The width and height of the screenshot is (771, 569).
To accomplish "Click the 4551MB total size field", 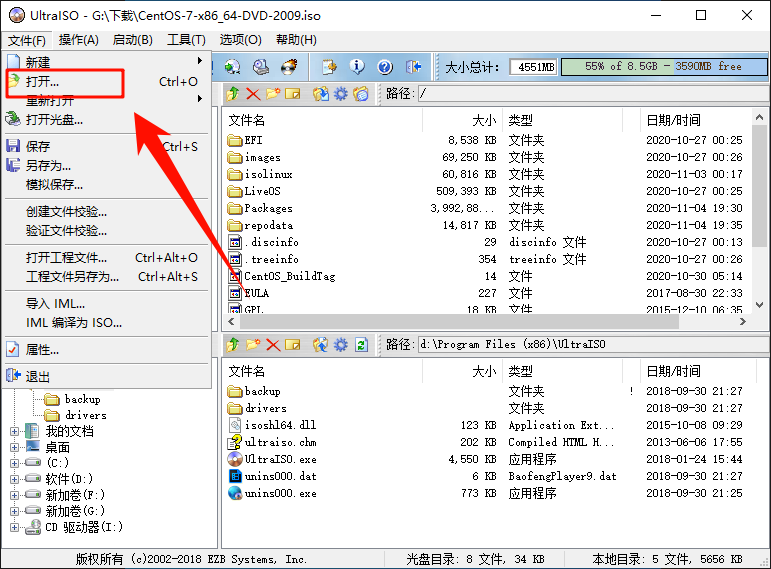I will pyautogui.click(x=533, y=66).
